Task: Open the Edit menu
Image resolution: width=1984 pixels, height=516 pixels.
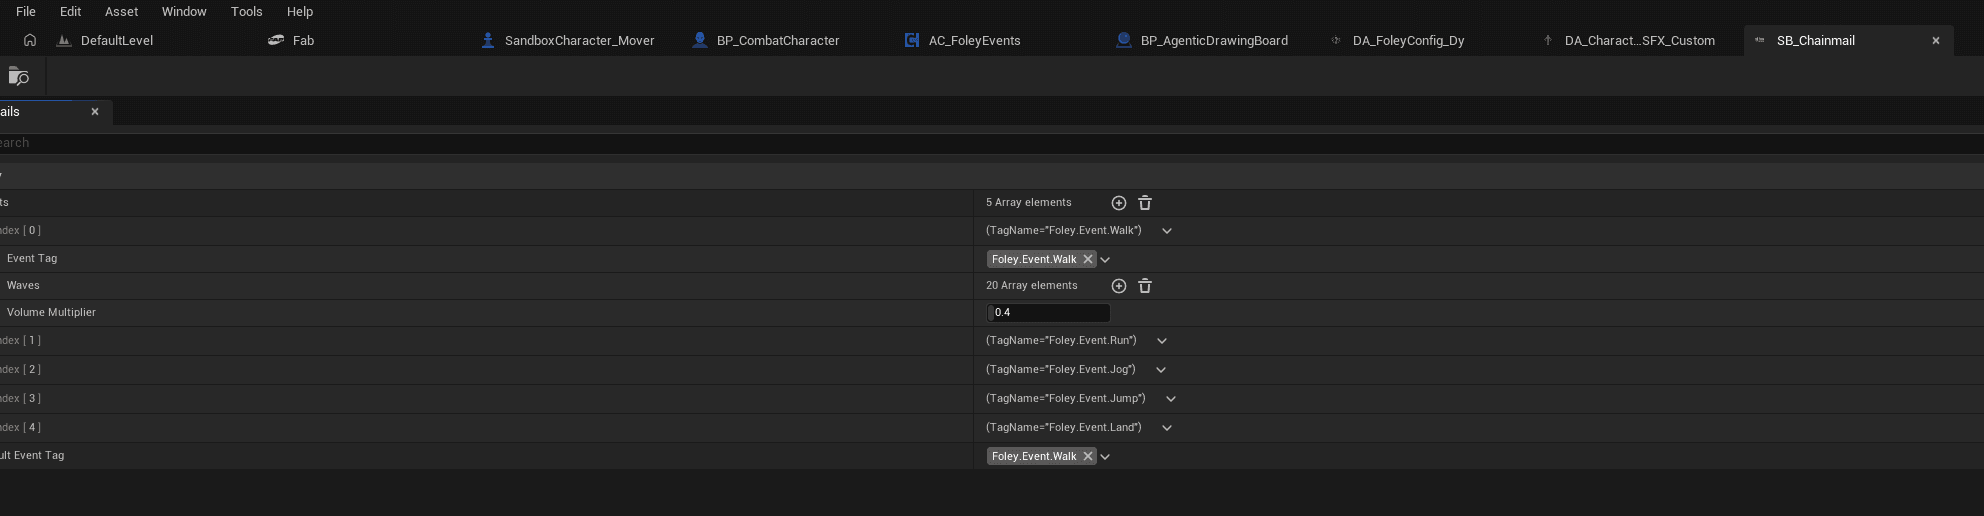Action: 70,12
